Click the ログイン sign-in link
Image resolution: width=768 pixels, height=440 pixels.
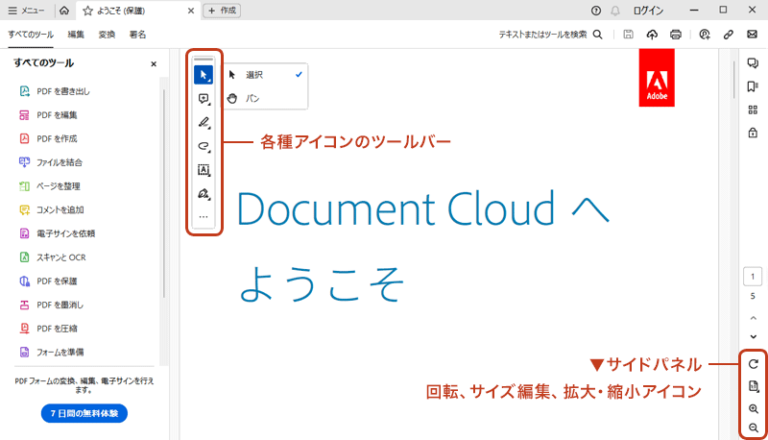[x=648, y=10]
